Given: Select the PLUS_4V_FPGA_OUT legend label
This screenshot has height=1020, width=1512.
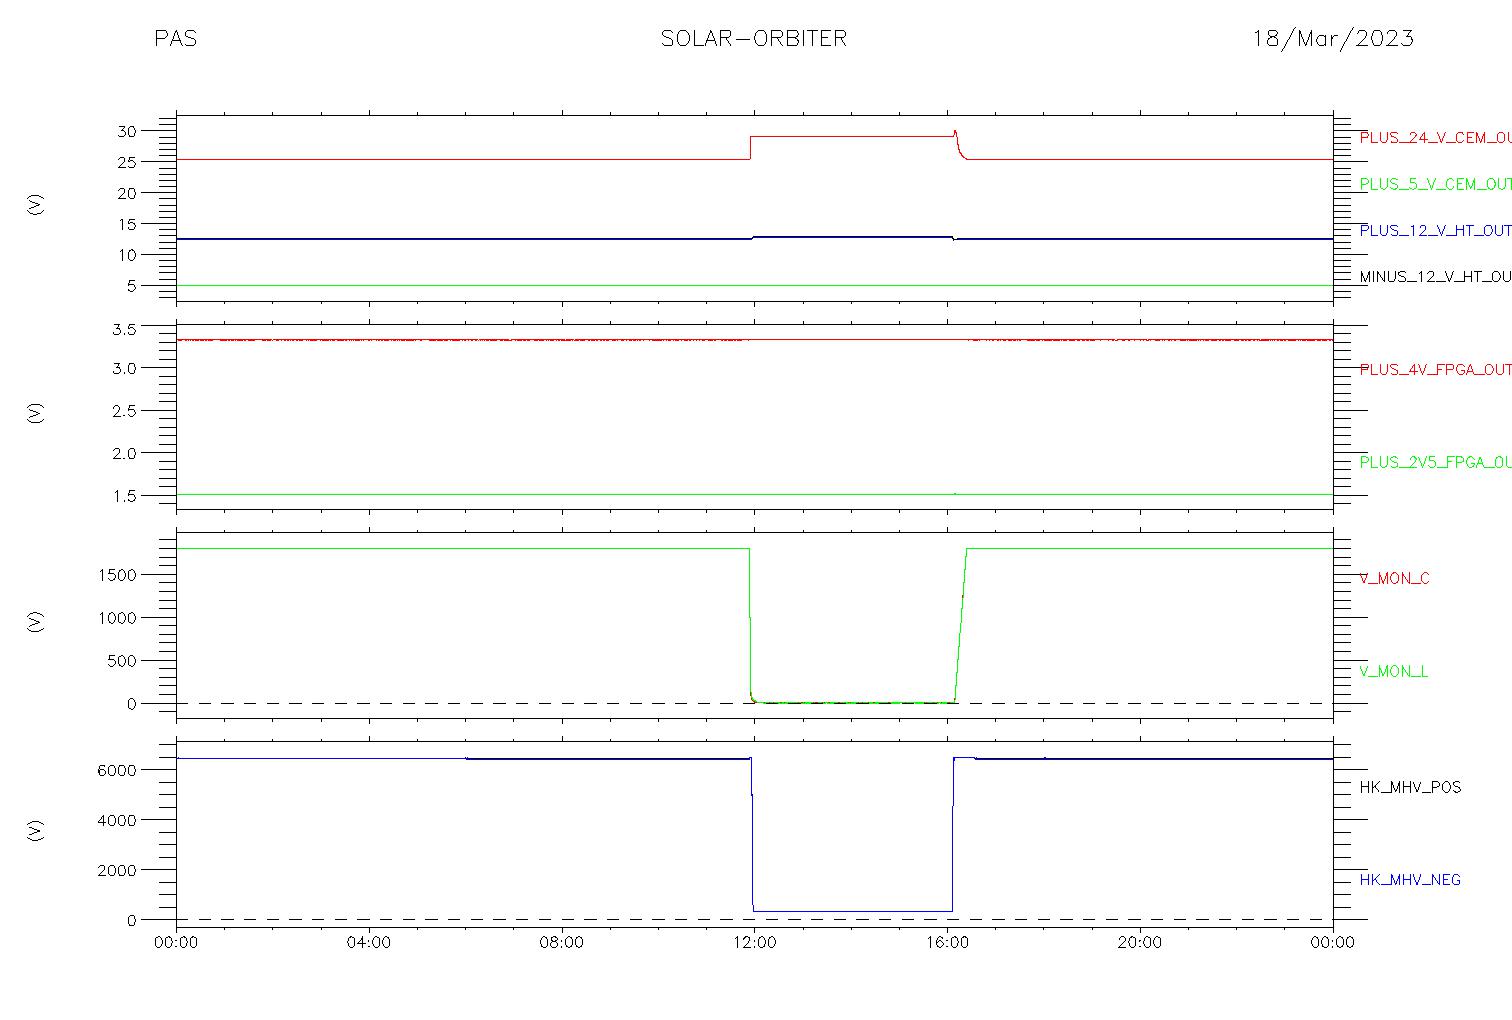Looking at the screenshot, I should [x=1435, y=369].
